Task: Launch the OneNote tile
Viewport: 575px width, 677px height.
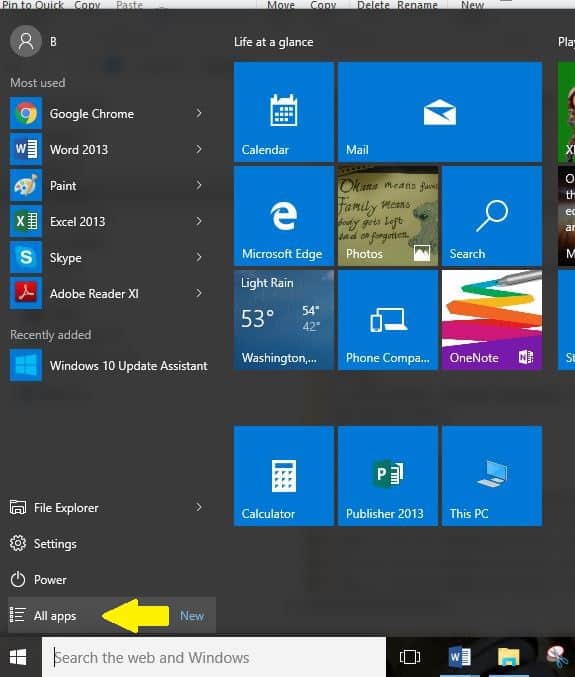Action: coord(492,320)
